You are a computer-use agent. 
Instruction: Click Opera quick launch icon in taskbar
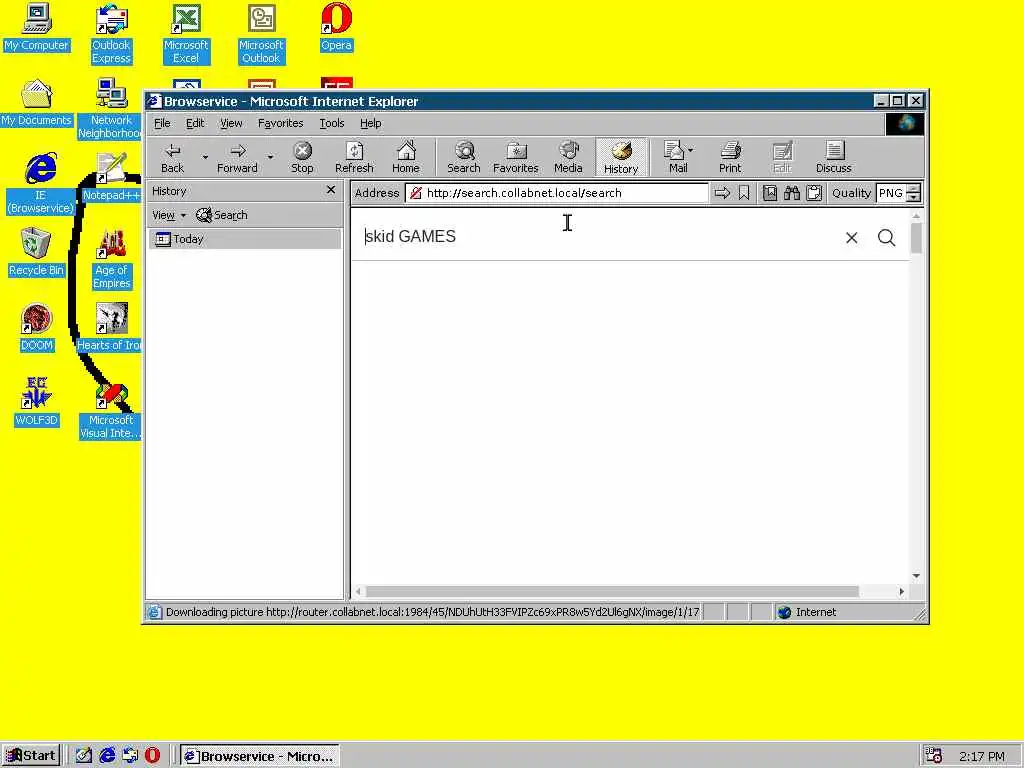tap(152, 756)
